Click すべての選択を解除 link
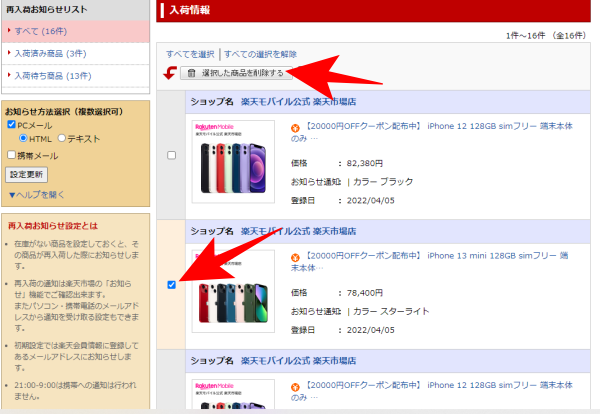This screenshot has height=414, width=600. click(x=261, y=54)
